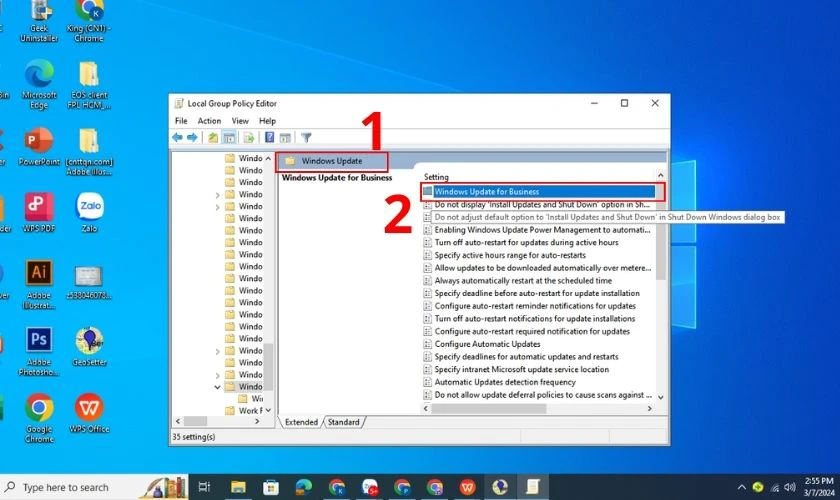Select the 'Configure Automatic Updates' setting
This screenshot has height=500, width=840.
[x=482, y=344]
